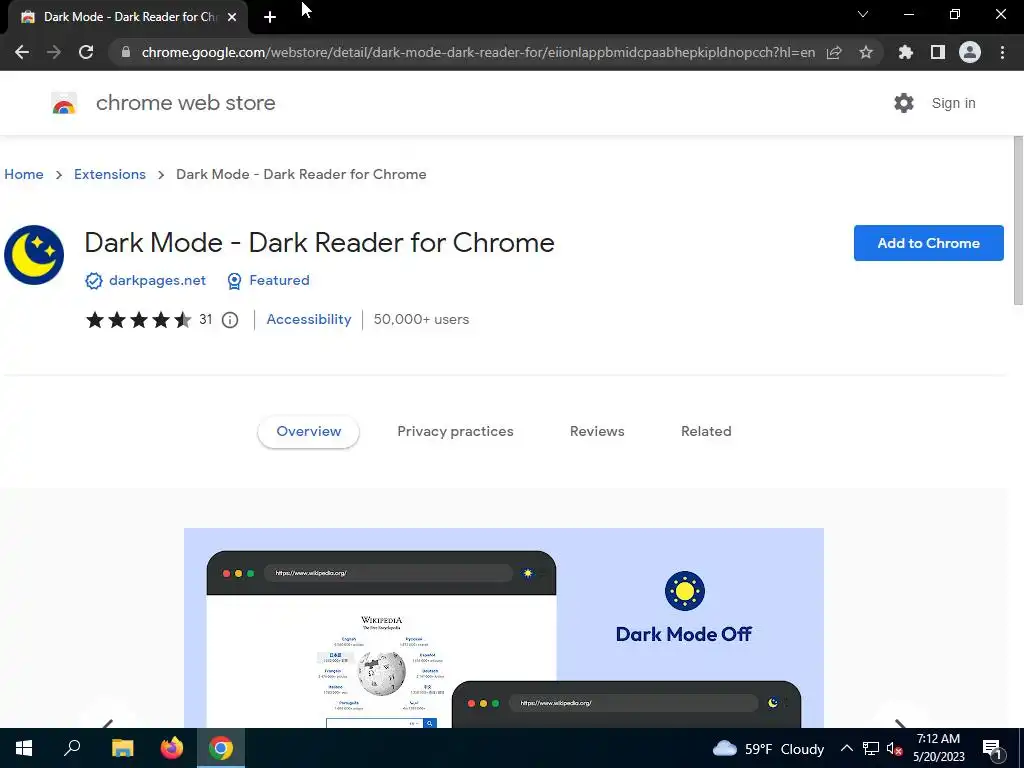Open Firefox from taskbar
Image resolution: width=1024 pixels, height=768 pixels.
pos(172,748)
